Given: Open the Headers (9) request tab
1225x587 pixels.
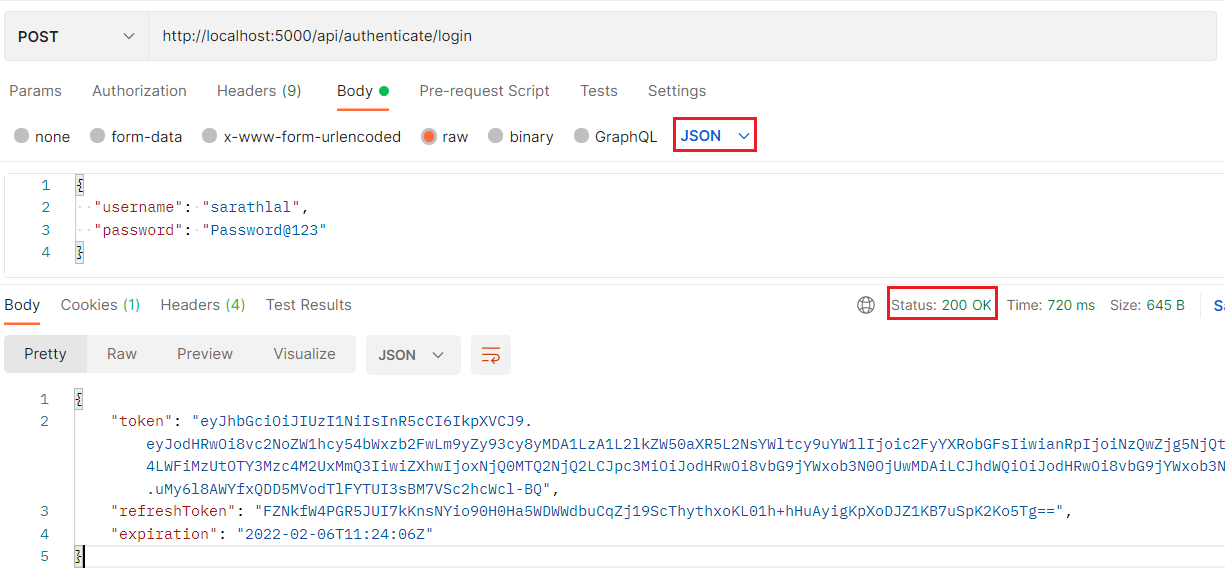Looking at the screenshot, I should tap(258, 91).
